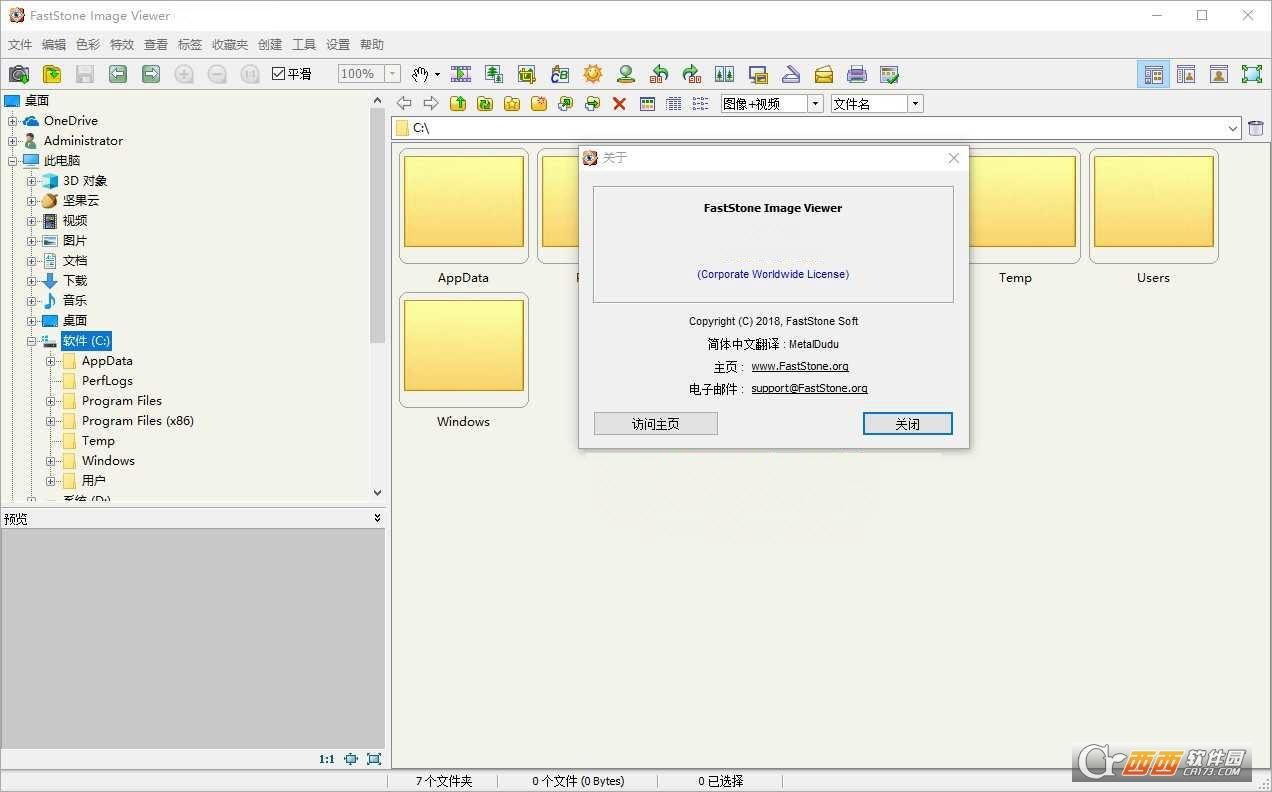Screen dimensions: 1272x792
Task: Click the add to favorites star folder
Action: click(512, 104)
